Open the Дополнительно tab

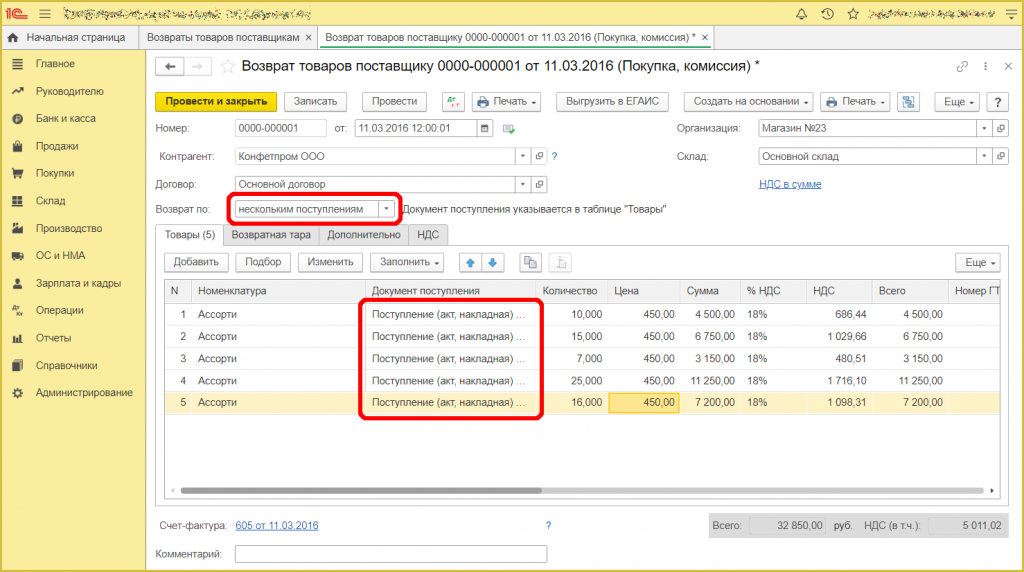(x=365, y=235)
